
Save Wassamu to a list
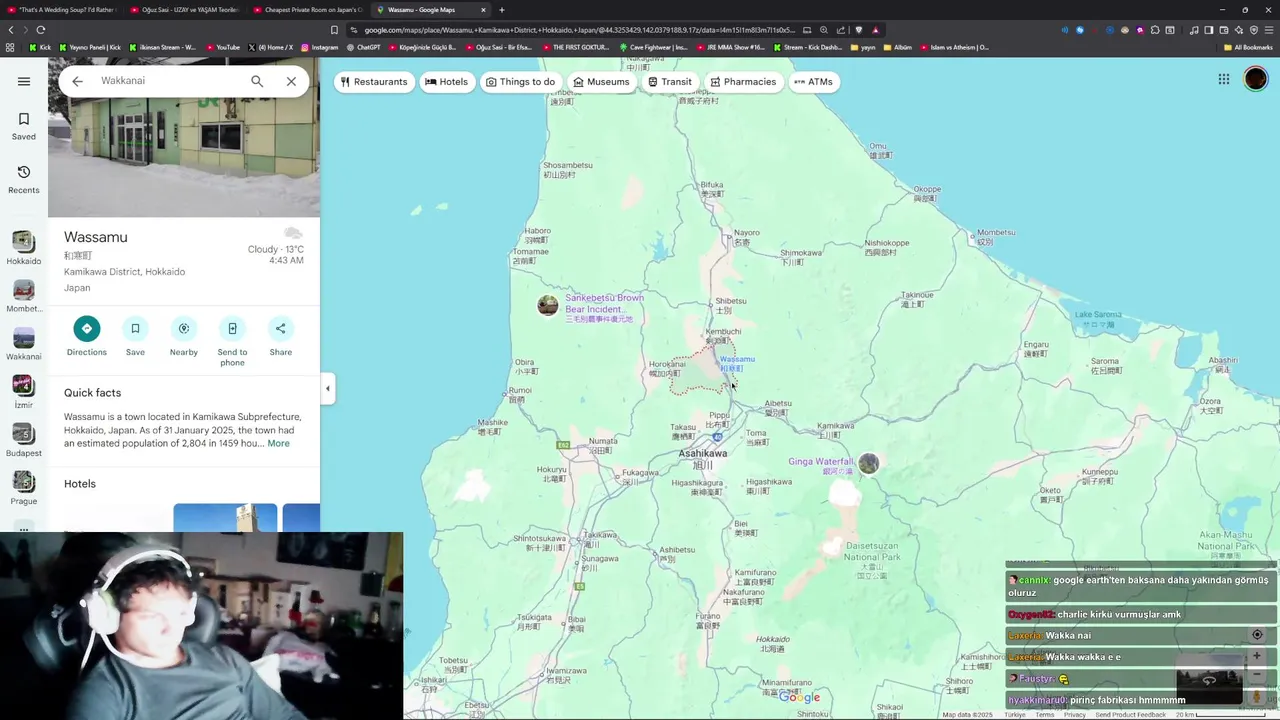(x=135, y=337)
